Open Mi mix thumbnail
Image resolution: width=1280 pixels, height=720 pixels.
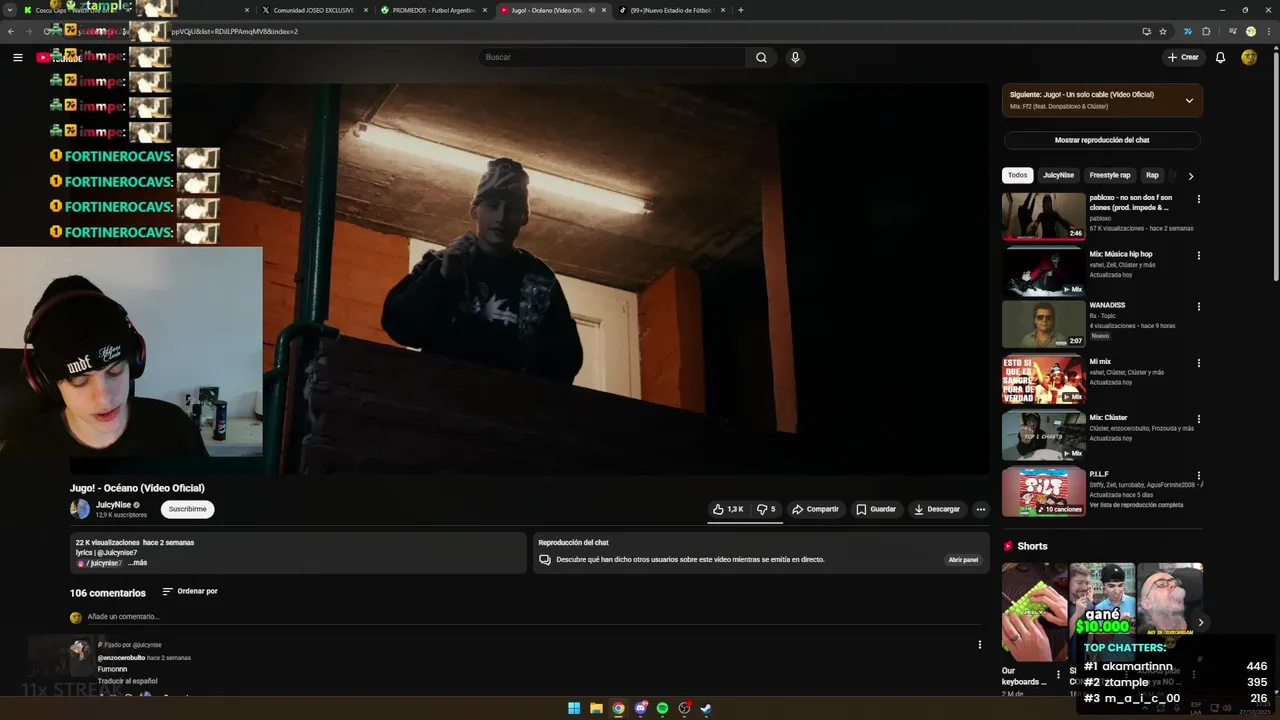[1043, 380]
